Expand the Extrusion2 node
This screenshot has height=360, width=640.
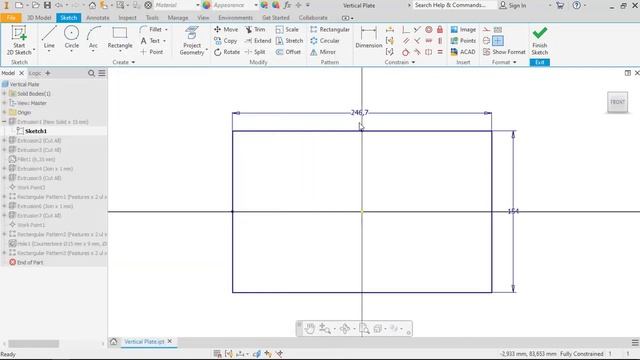(x=4, y=140)
